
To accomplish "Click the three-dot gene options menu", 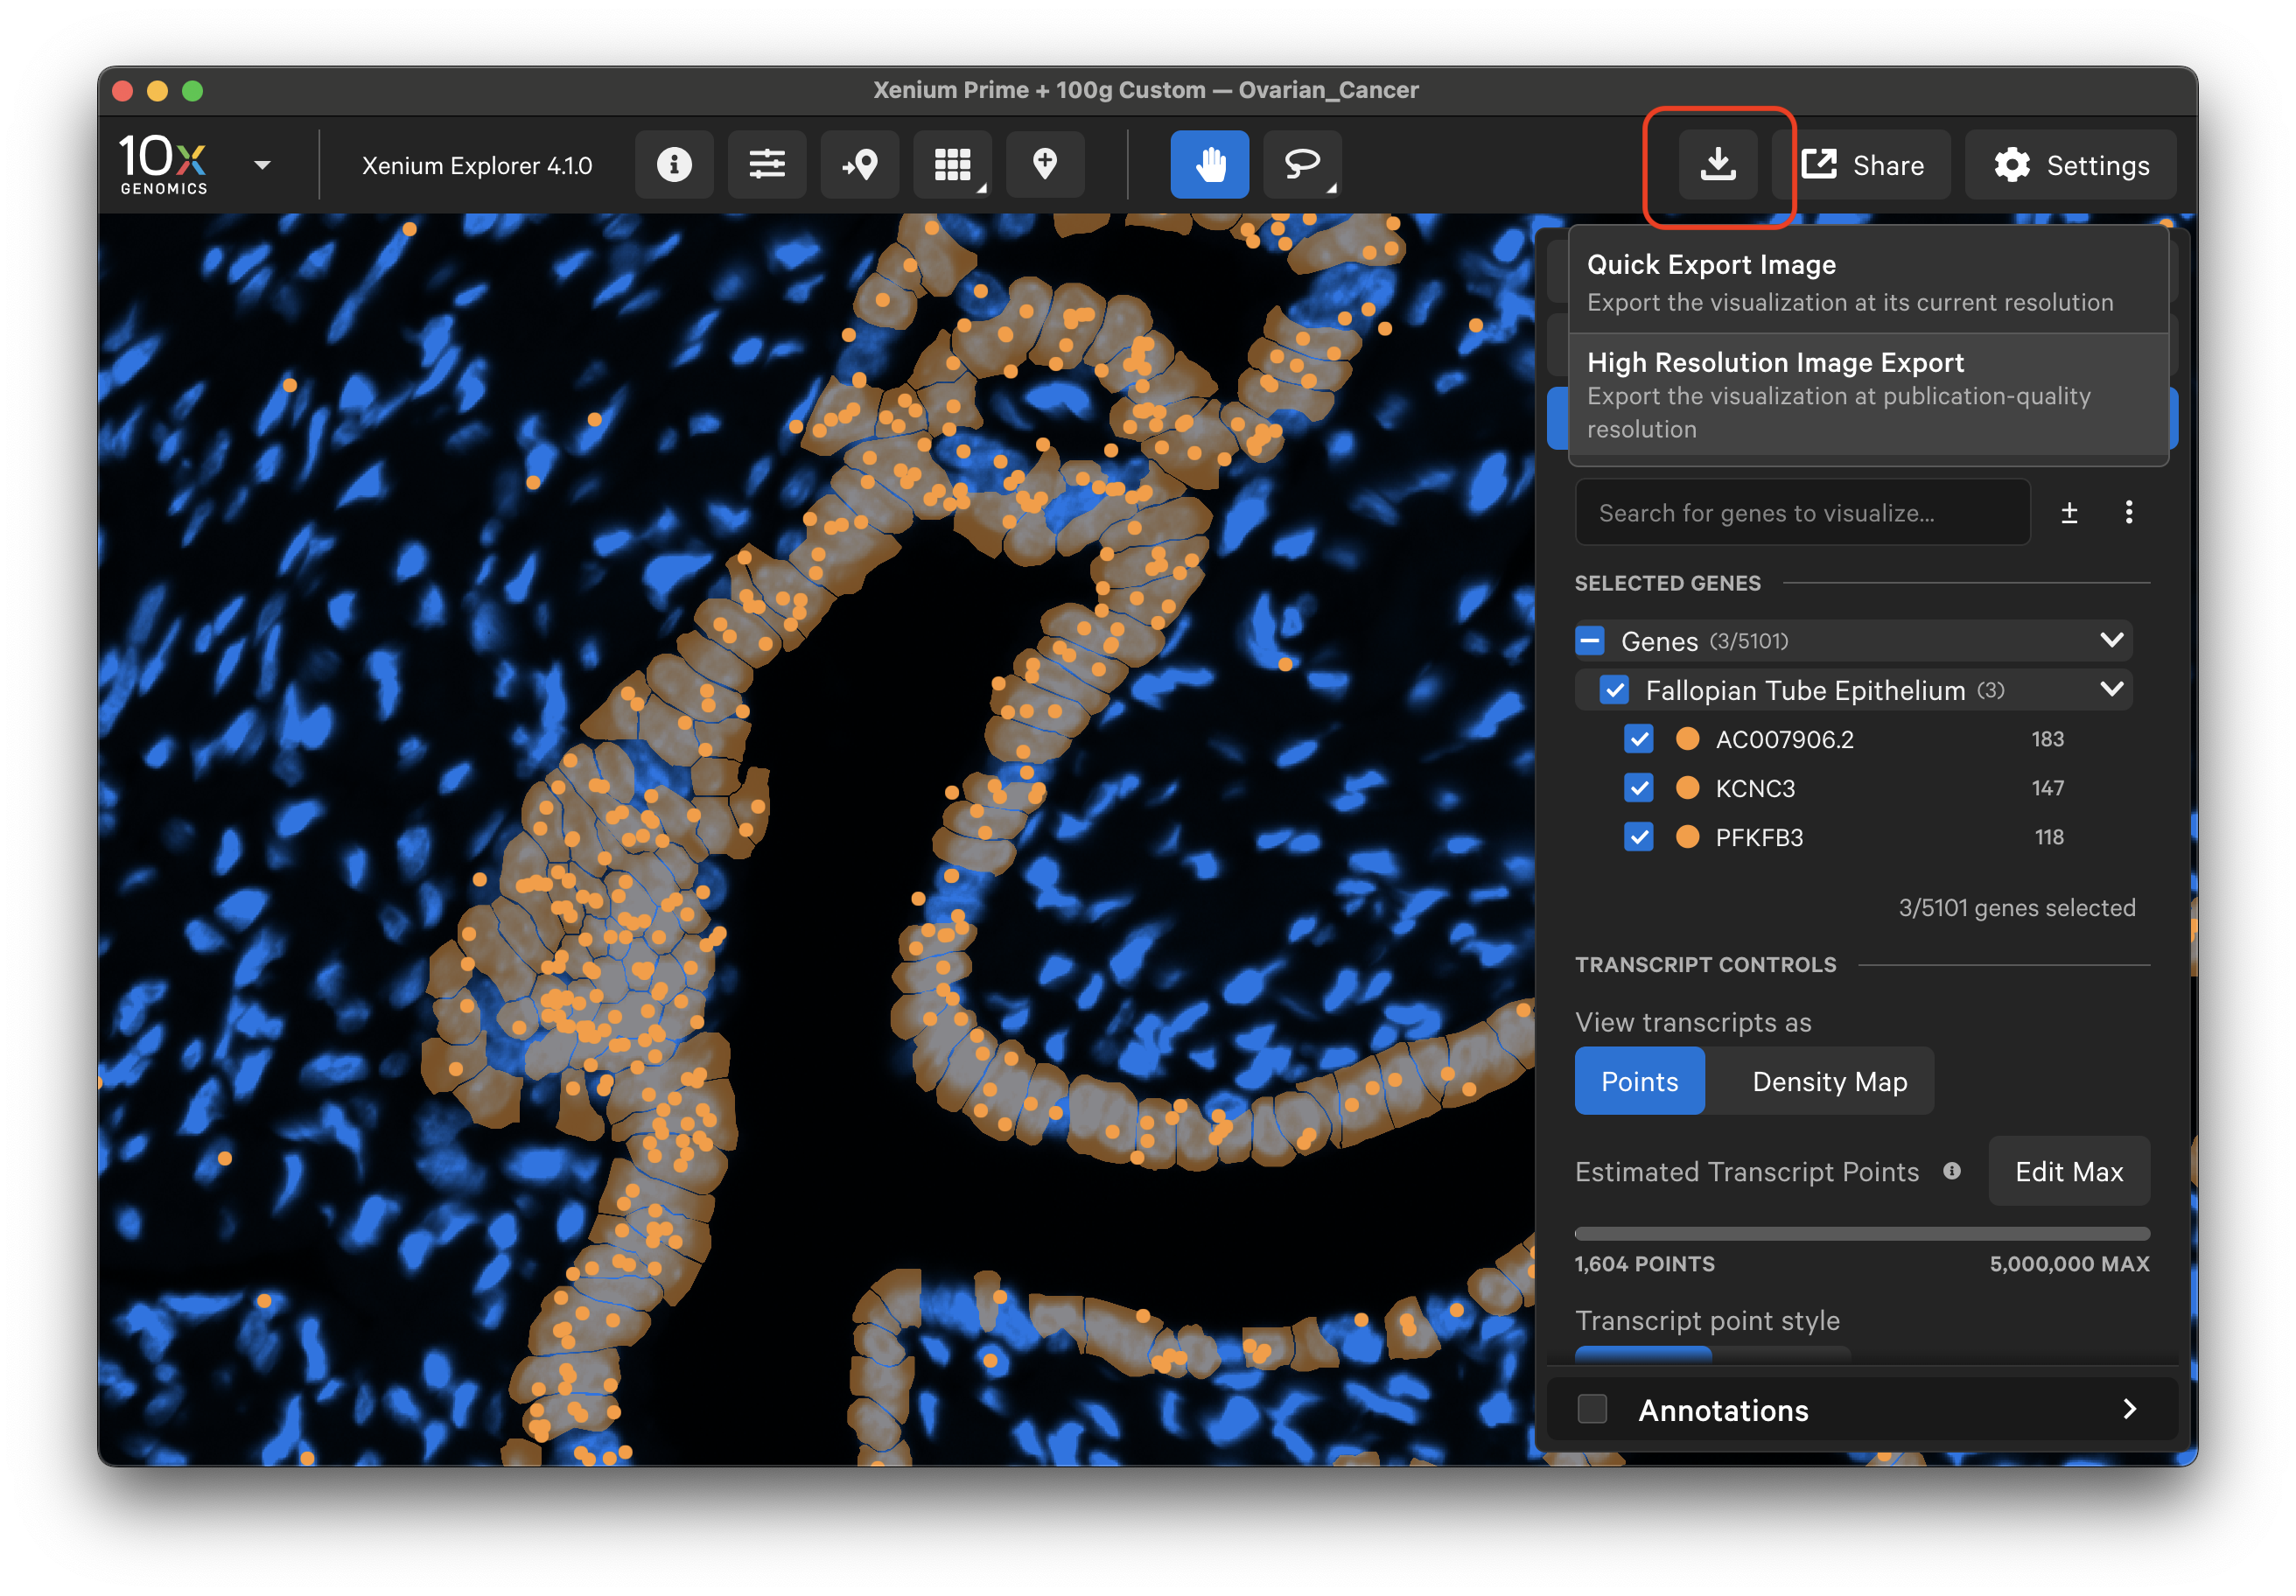I will (2129, 513).
